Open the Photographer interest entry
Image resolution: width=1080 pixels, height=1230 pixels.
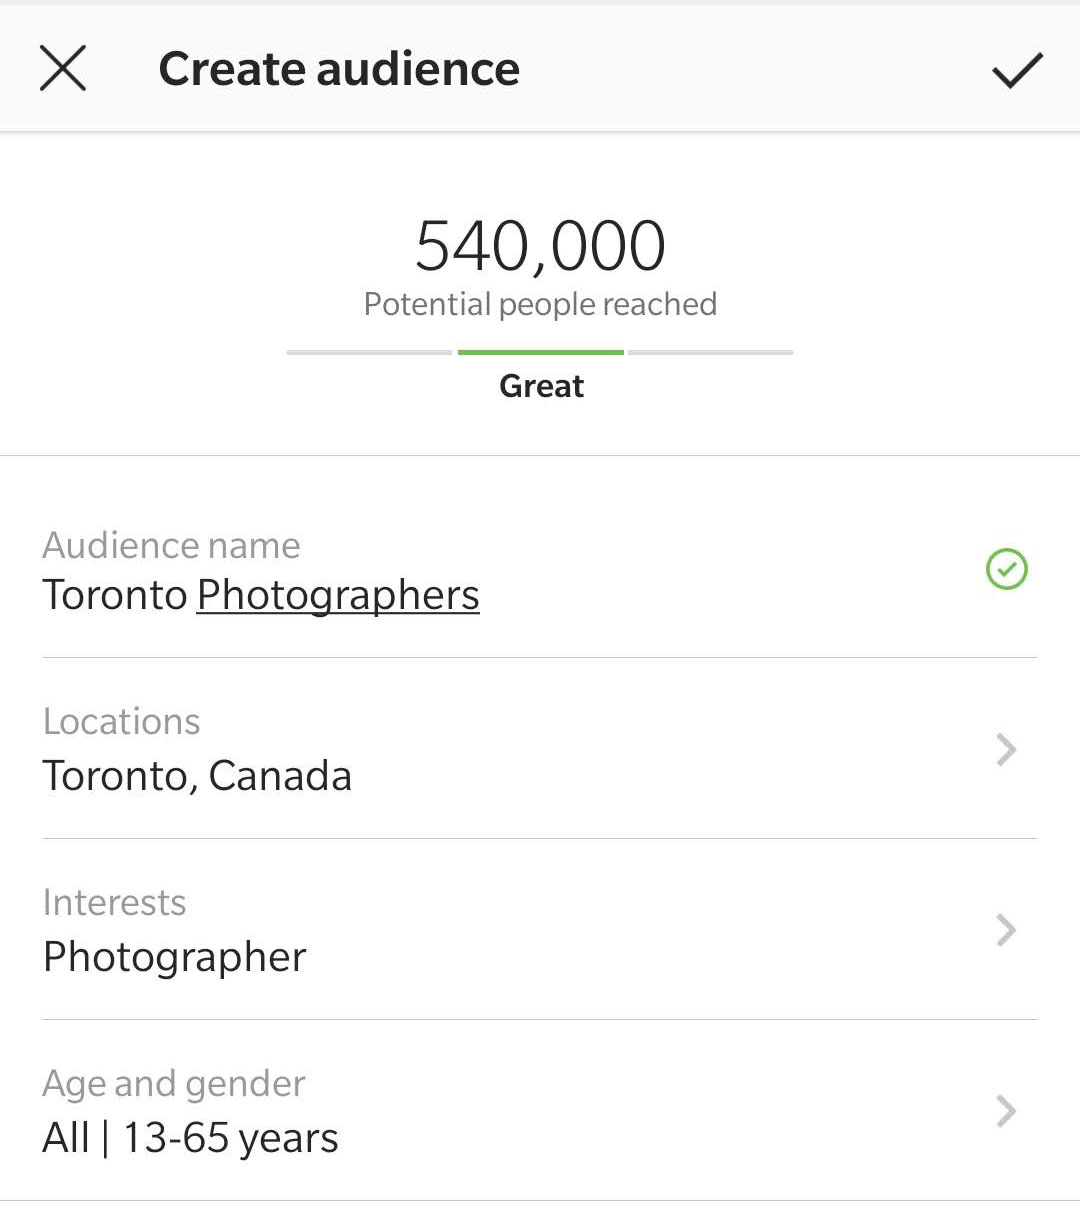coord(175,957)
